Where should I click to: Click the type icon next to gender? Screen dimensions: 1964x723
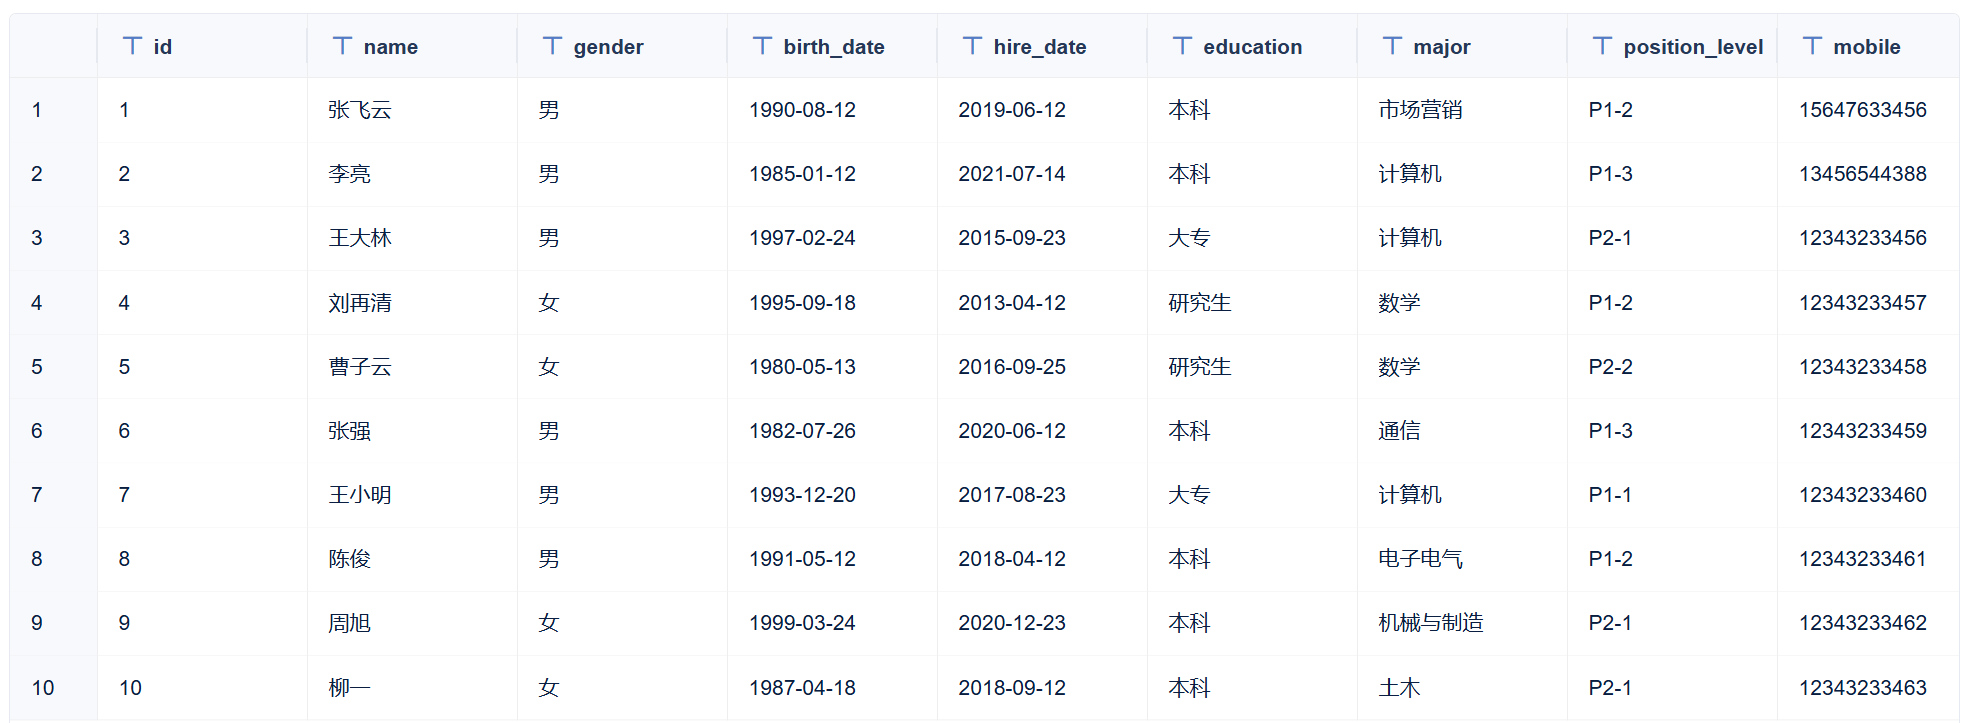coord(552,46)
